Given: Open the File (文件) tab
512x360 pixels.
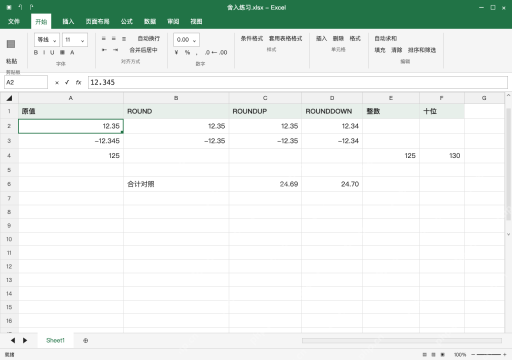Looking at the screenshot, I should (14, 21).
